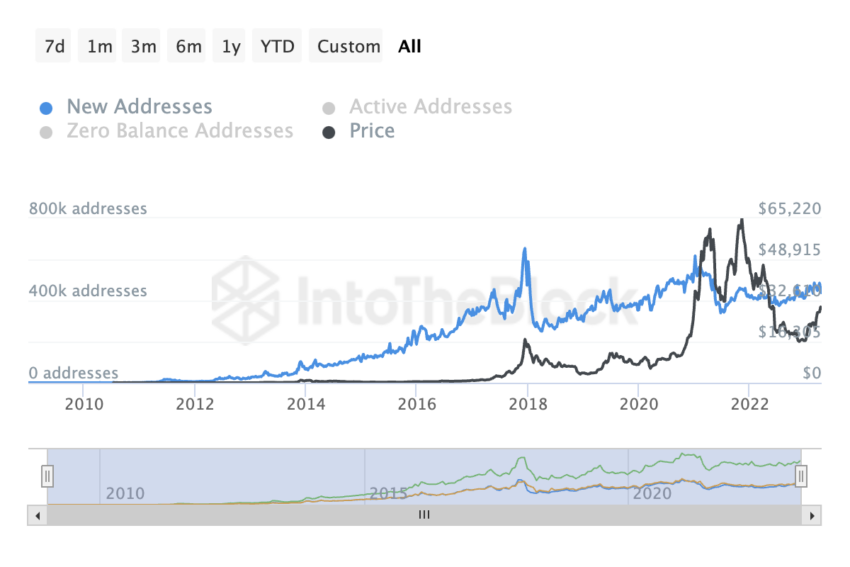Toggle the New Addresses series
This screenshot has width=850, height=567.
coord(139,107)
